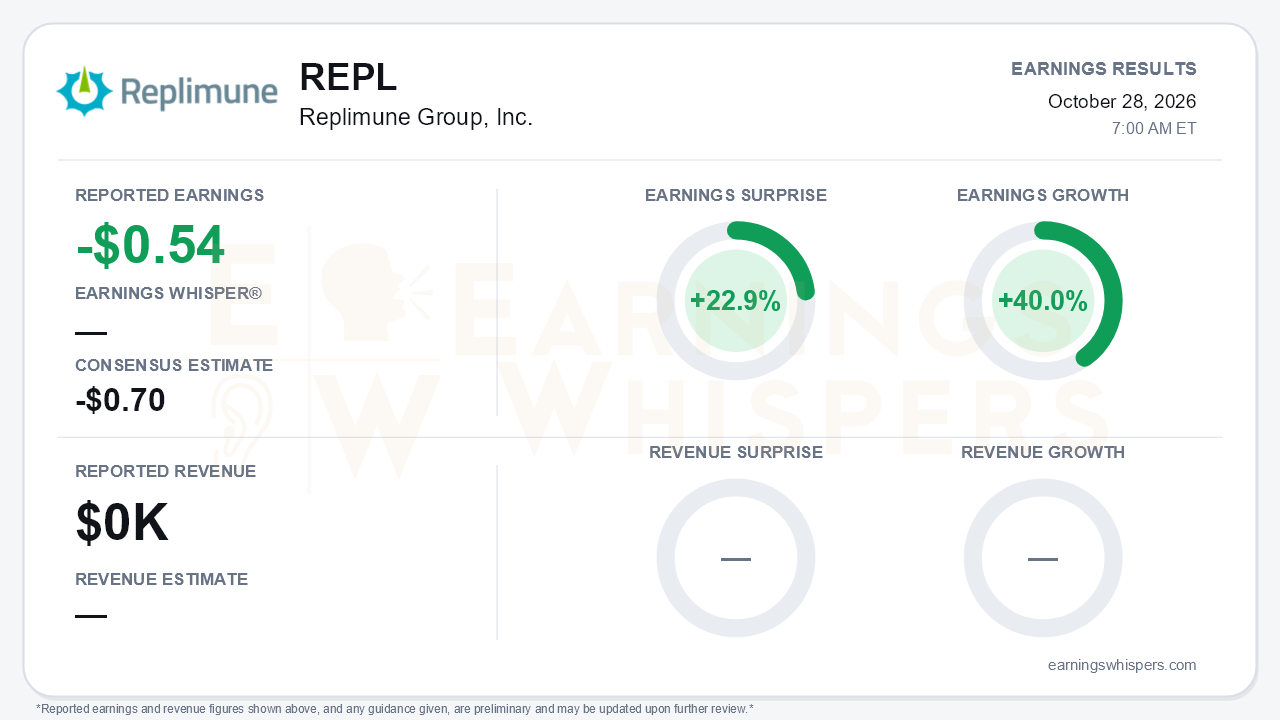Click the Replimune Group, Inc. company name
1280x720 pixels.
[x=416, y=117]
